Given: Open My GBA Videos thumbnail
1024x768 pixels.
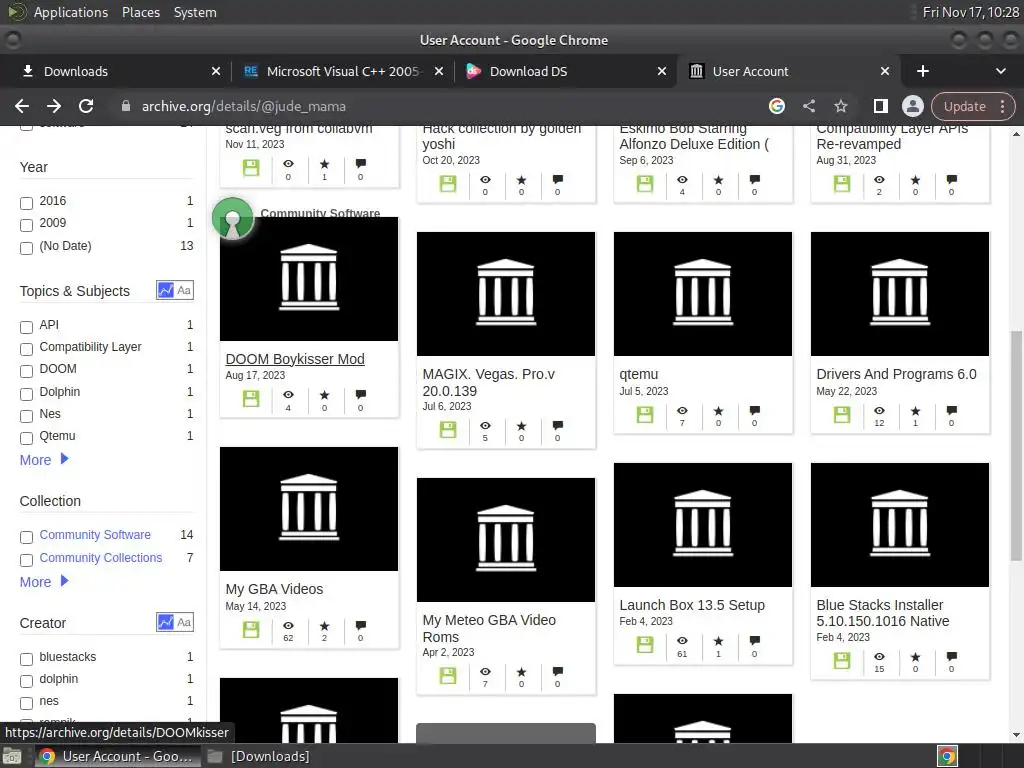Looking at the screenshot, I should pos(309,509).
